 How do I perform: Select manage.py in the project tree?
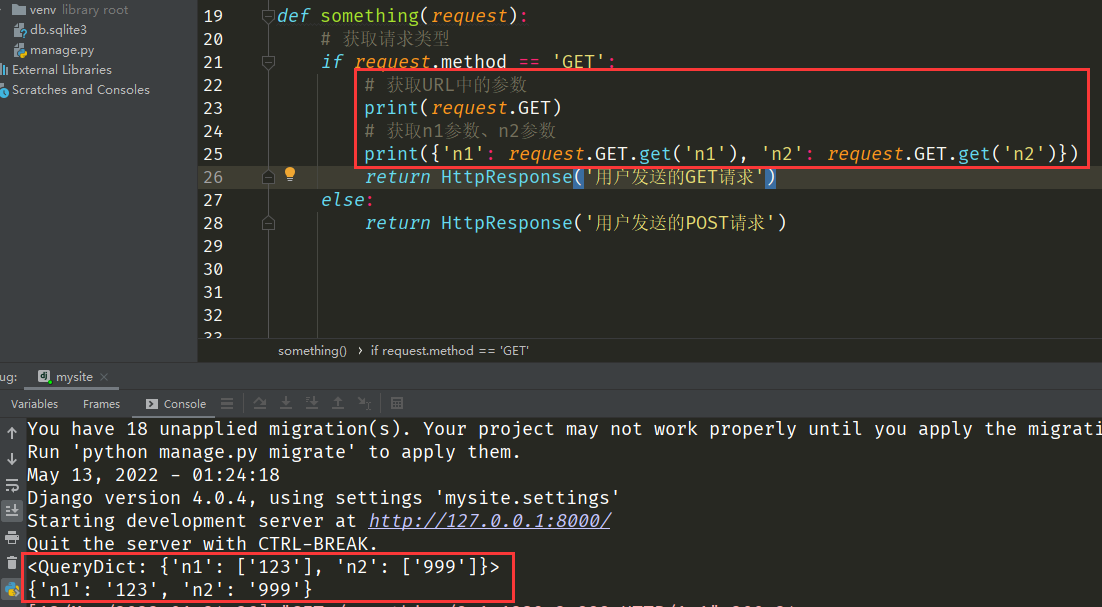tap(61, 50)
